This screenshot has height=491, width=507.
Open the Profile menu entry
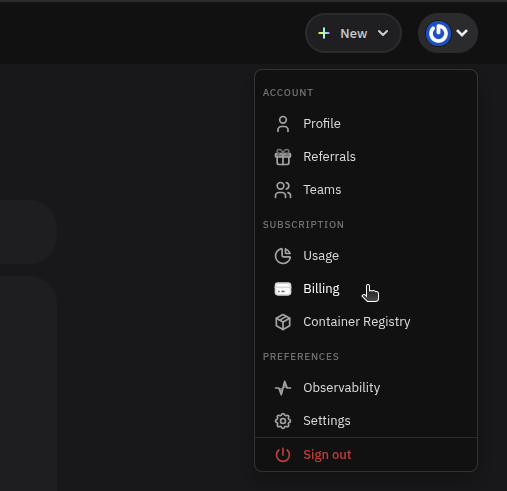pyautogui.click(x=366, y=124)
